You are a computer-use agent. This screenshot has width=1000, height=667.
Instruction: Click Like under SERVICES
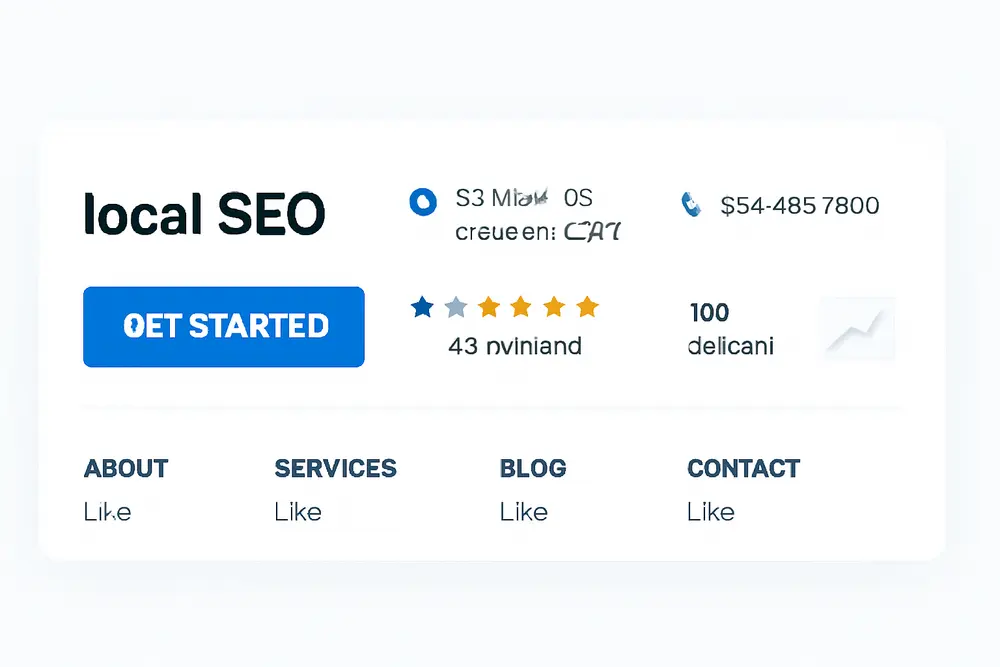298,512
